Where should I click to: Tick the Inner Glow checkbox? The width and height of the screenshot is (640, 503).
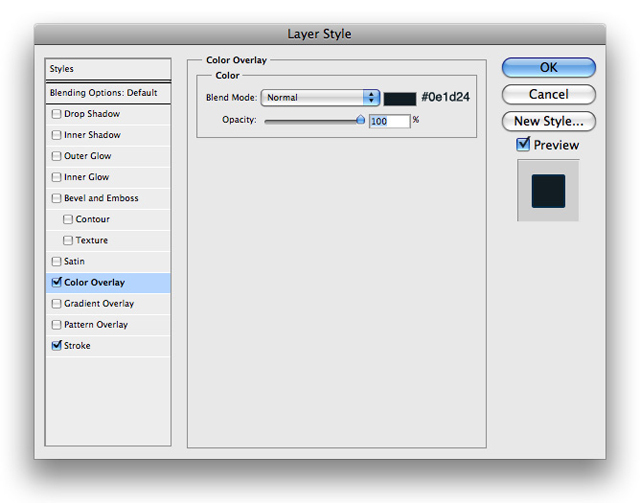[x=56, y=177]
